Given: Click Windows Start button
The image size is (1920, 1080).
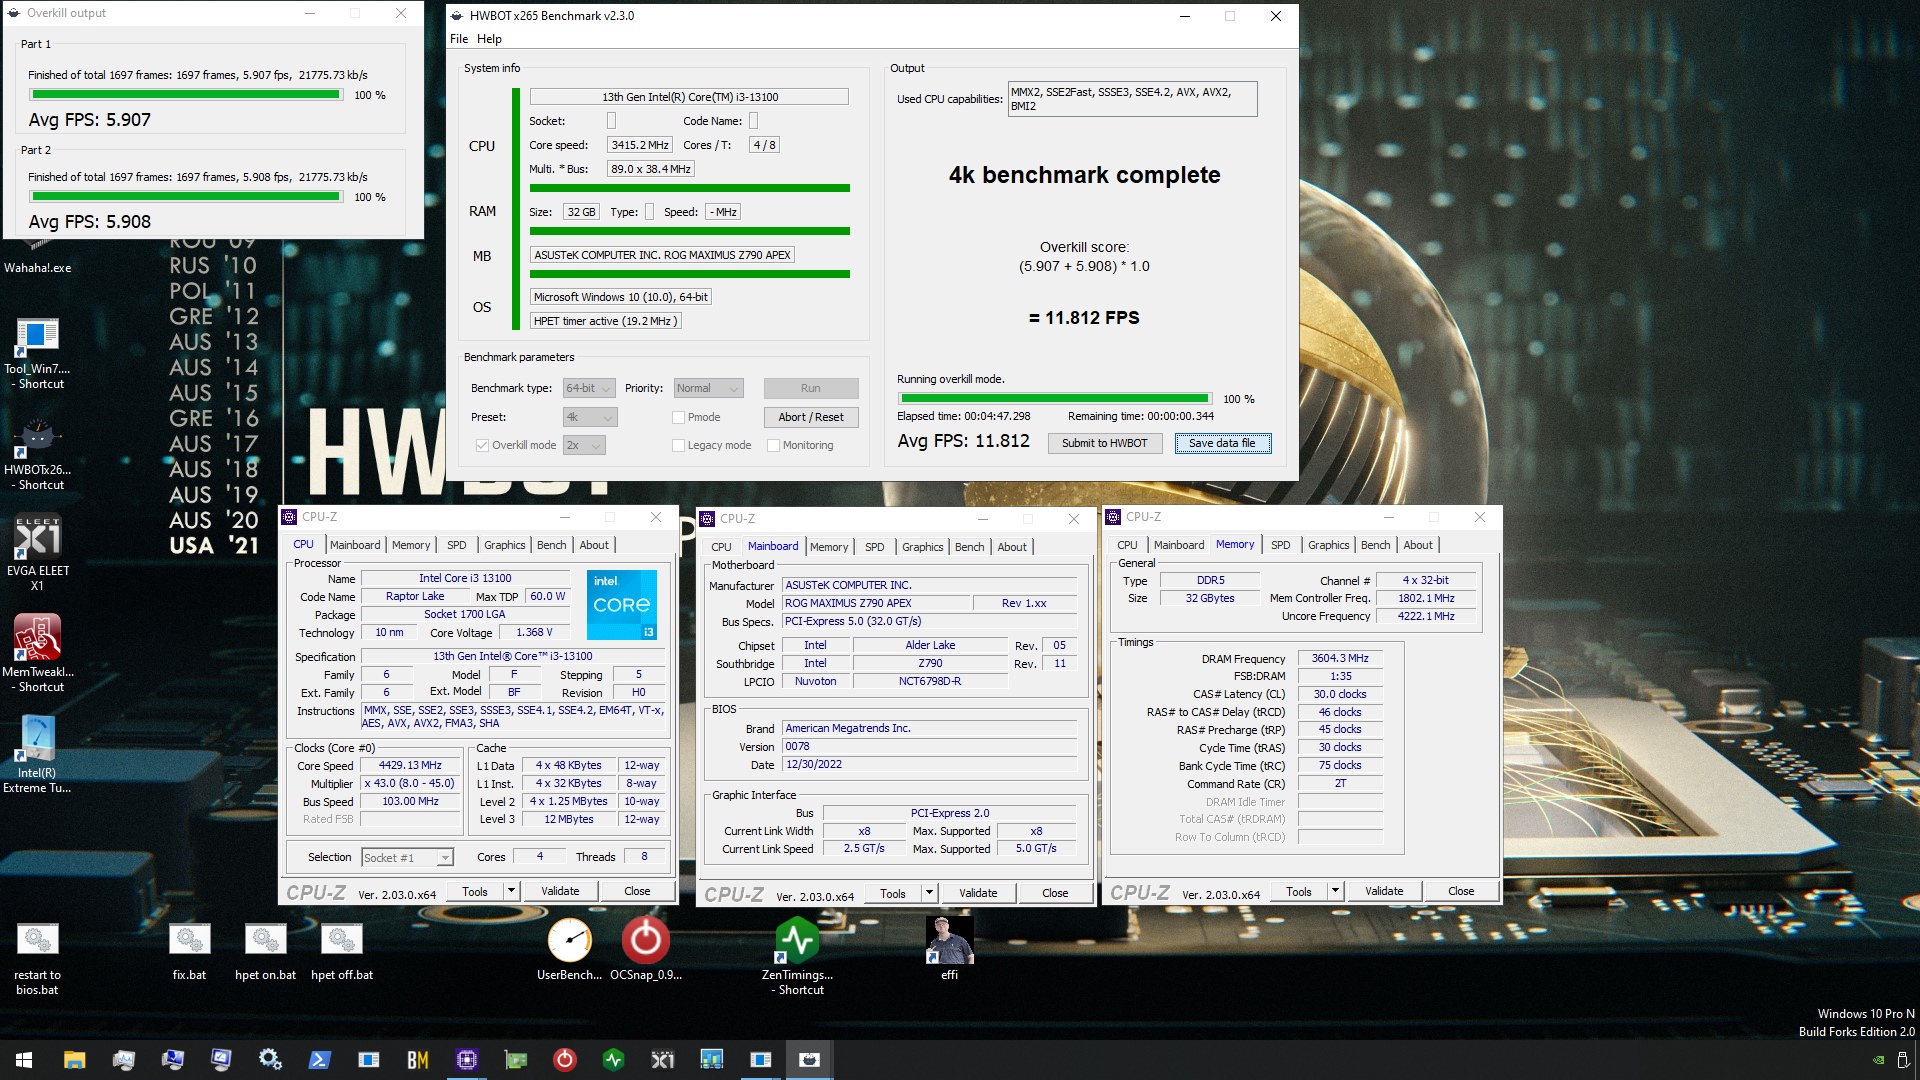Looking at the screenshot, I should (24, 1060).
